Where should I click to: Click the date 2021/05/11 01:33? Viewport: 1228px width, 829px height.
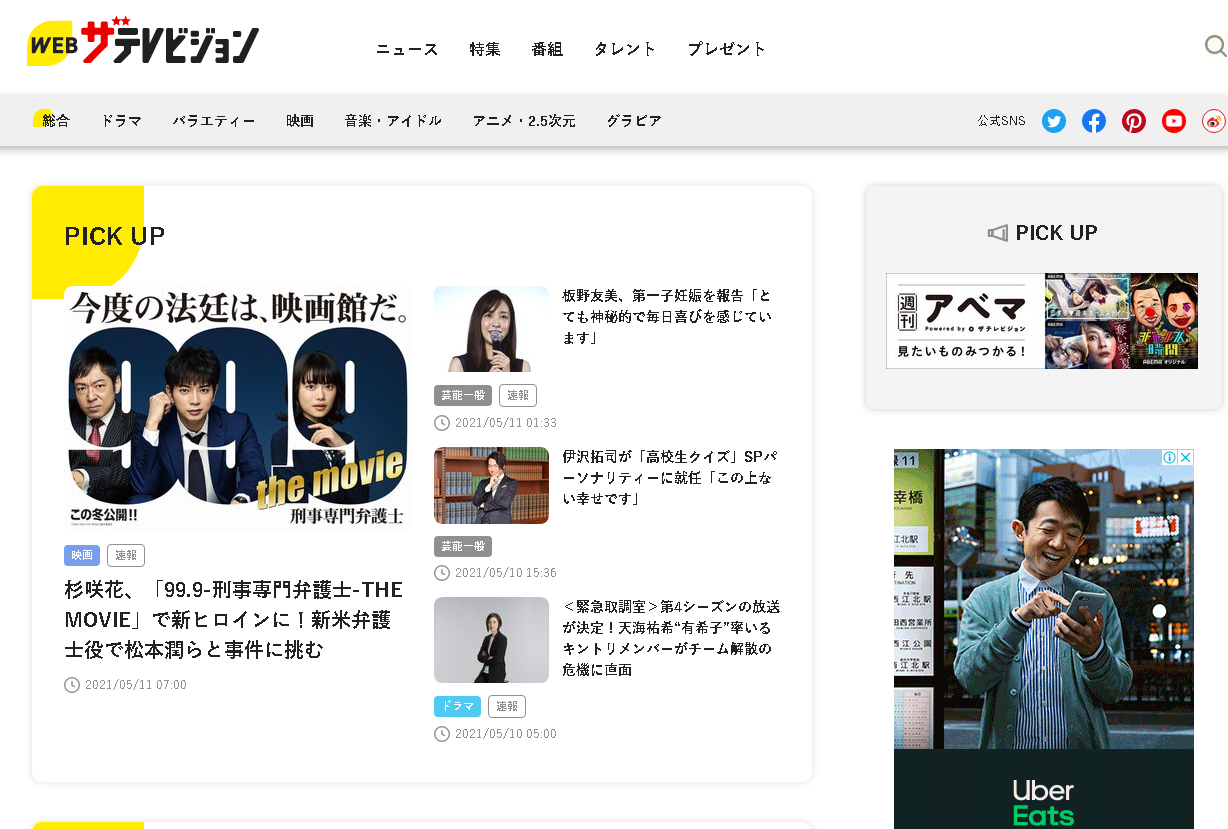tap(506, 423)
